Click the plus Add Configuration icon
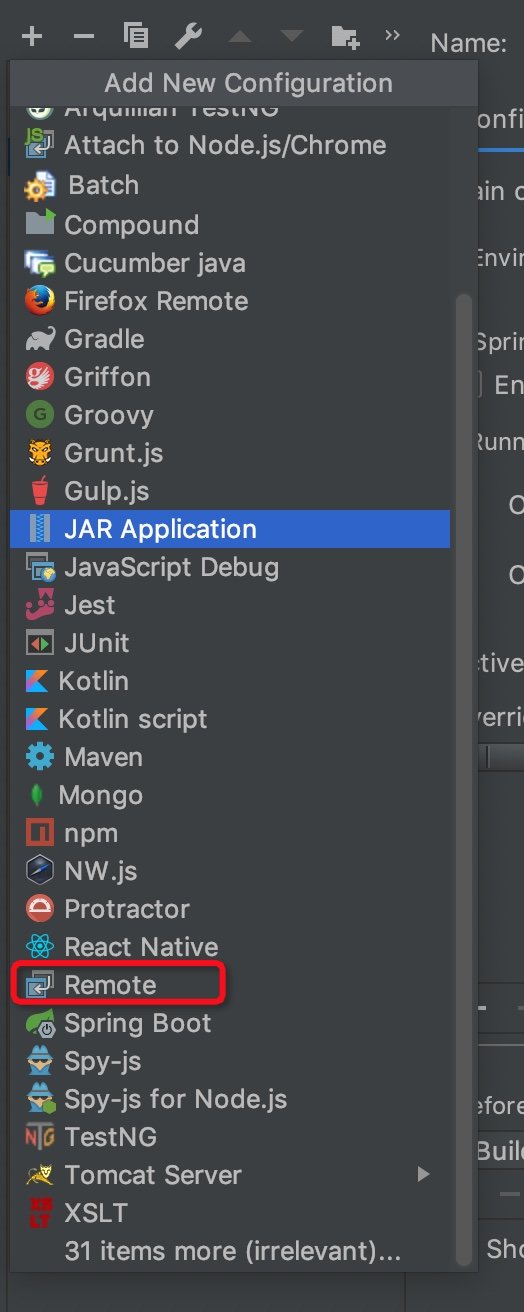The width and height of the screenshot is (524, 1312). click(32, 37)
